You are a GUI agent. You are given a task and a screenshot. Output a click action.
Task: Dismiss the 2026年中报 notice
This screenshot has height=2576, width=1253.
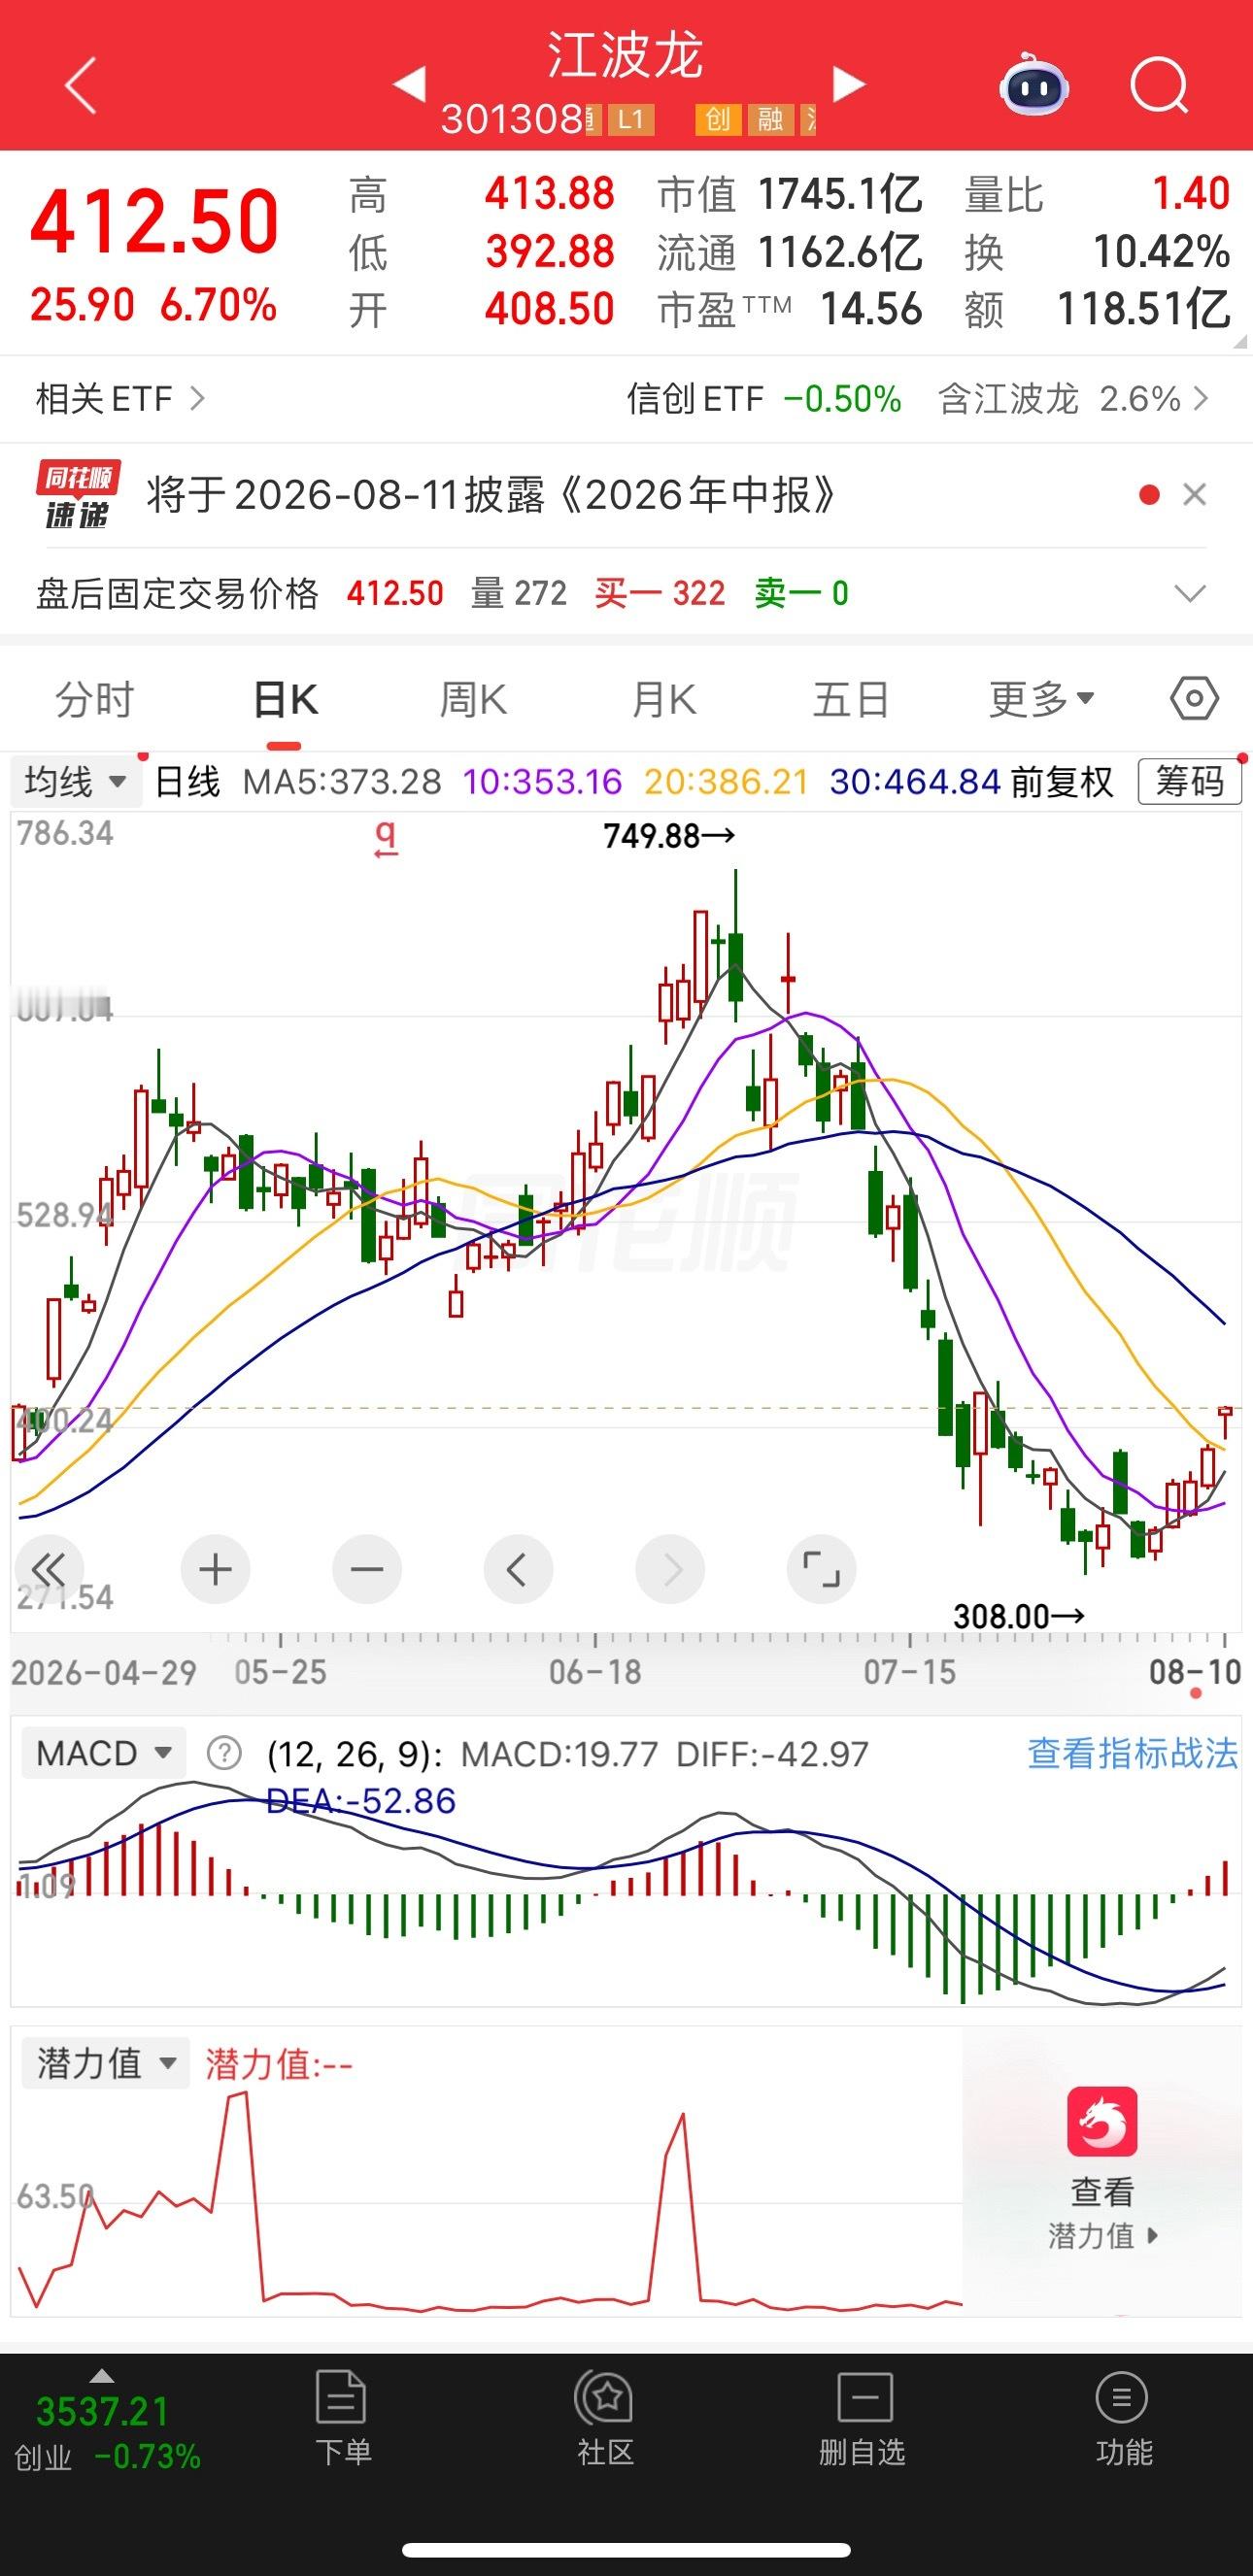point(1194,494)
